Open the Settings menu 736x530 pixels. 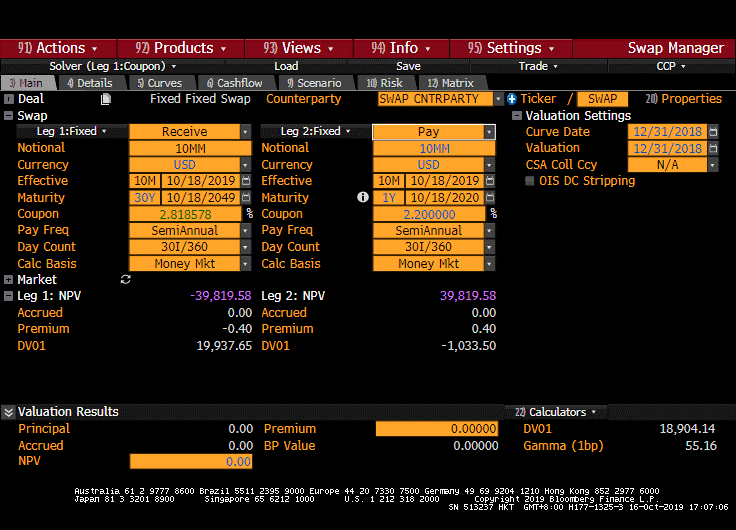(x=511, y=48)
